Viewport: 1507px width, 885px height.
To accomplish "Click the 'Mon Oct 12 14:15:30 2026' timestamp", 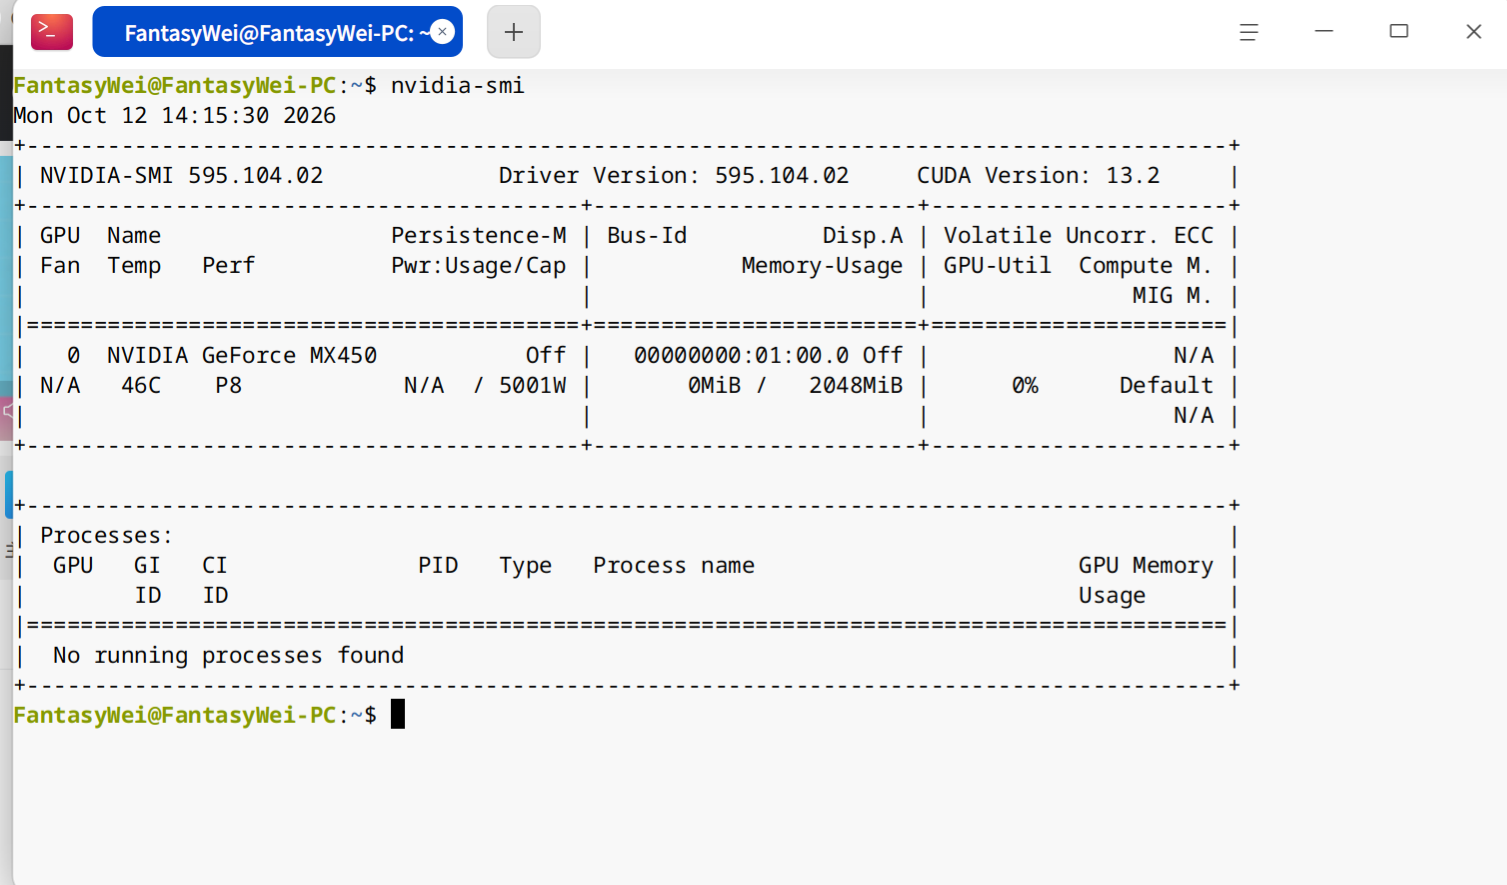I will click(x=174, y=116).
